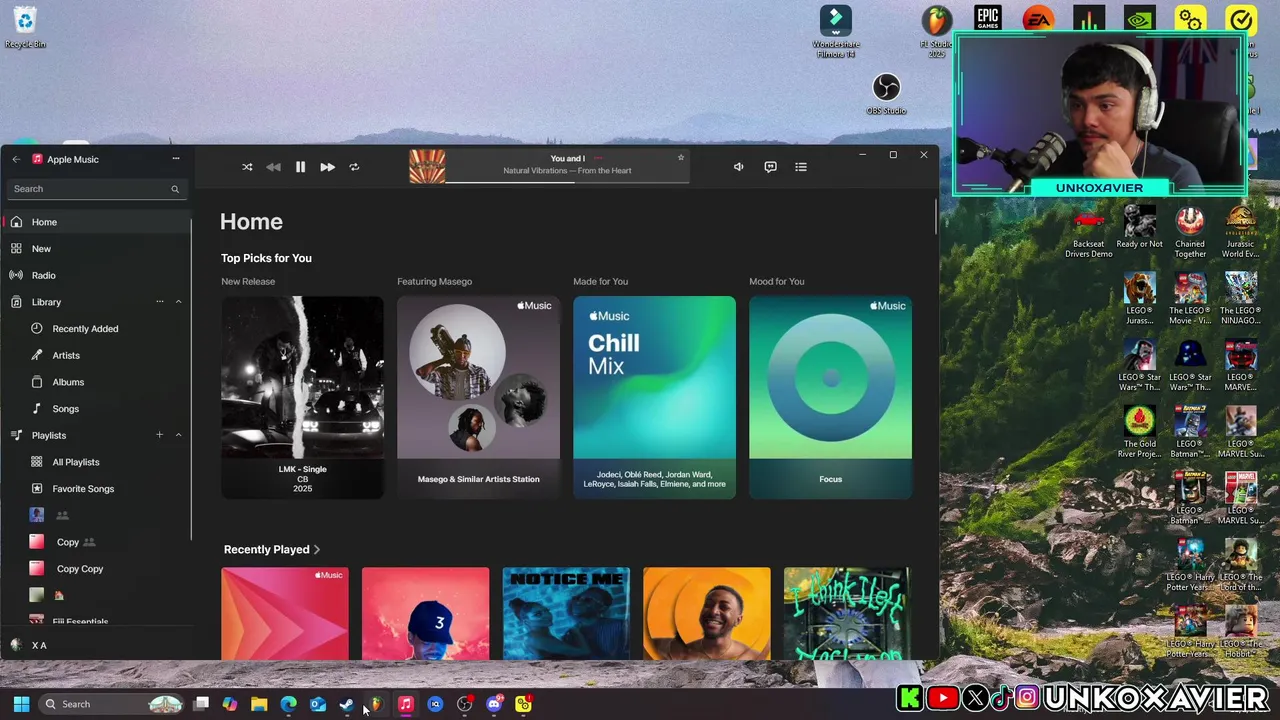This screenshot has height=720, width=1280.
Task: Go back using the back arrow
Action: coord(16,159)
